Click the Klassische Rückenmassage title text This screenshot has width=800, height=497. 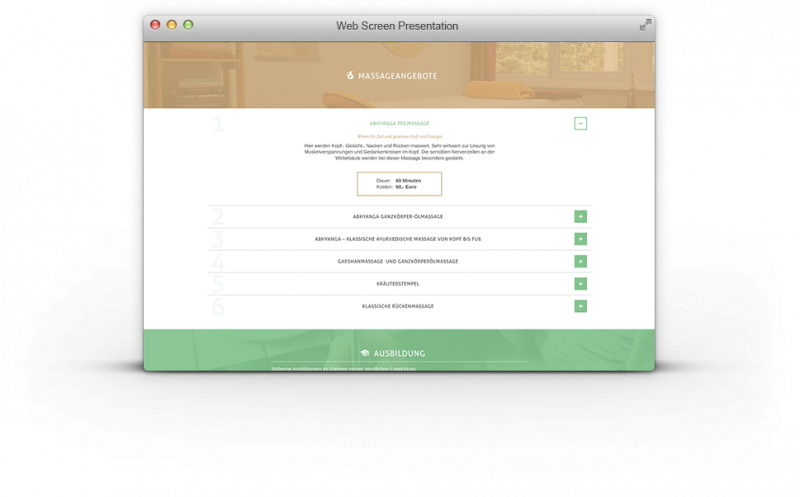[x=398, y=306]
